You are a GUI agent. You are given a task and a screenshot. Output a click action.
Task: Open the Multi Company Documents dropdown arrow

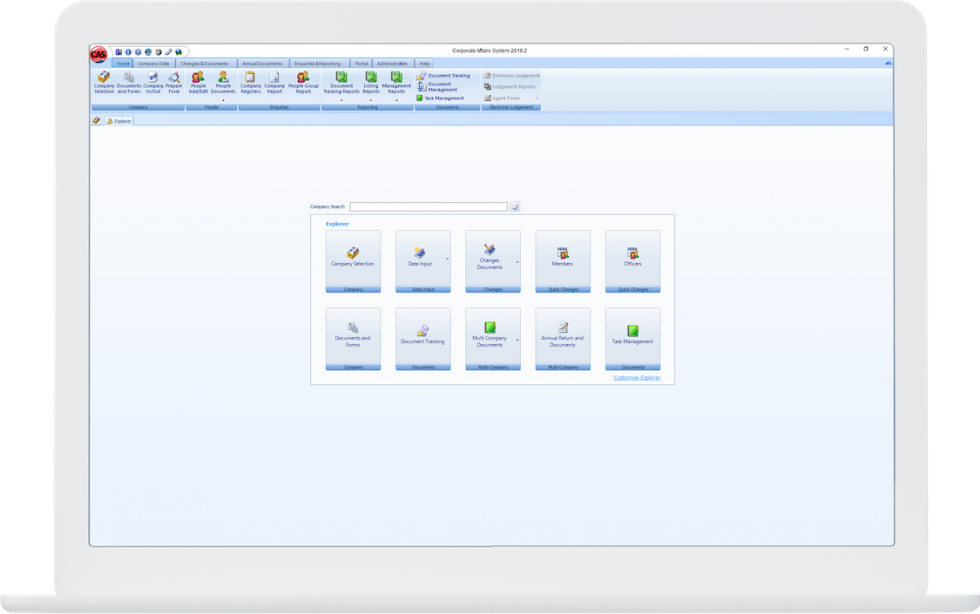517,339
